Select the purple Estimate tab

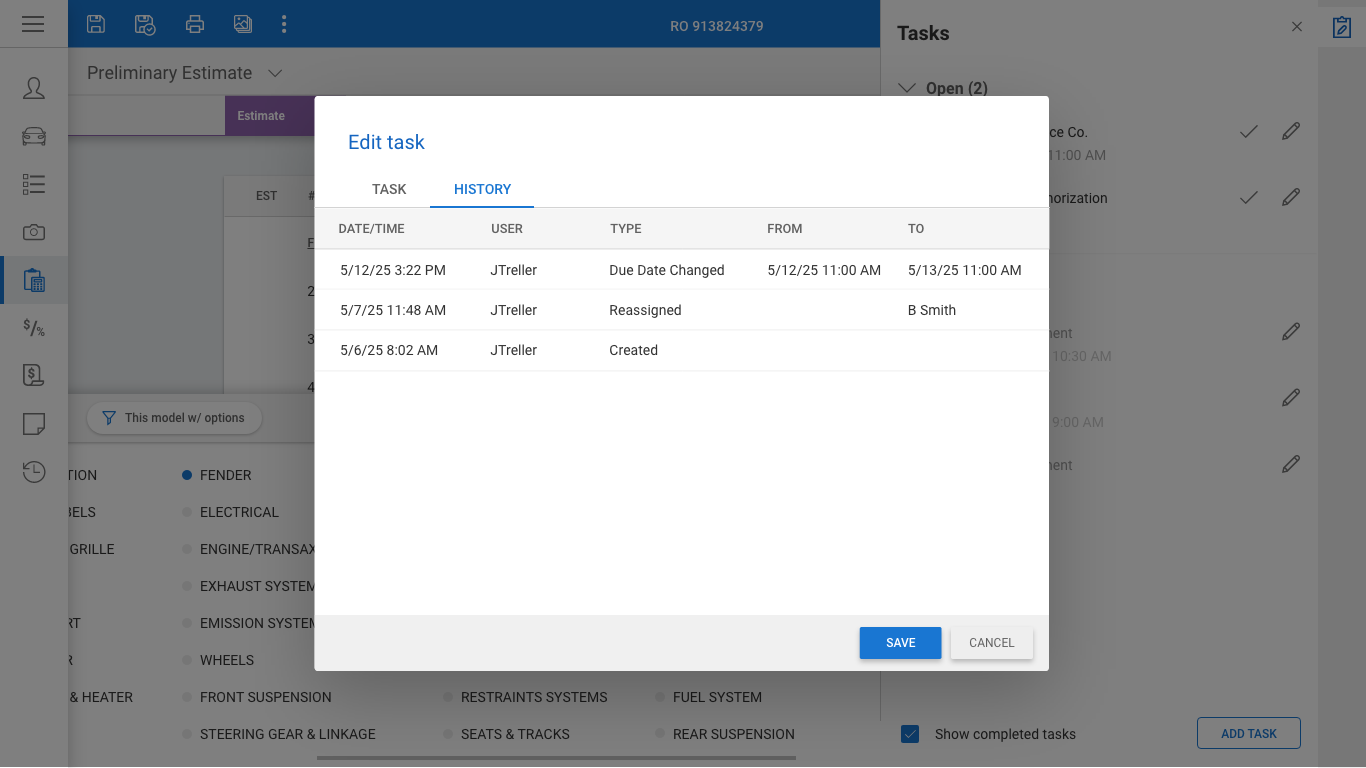(x=270, y=116)
